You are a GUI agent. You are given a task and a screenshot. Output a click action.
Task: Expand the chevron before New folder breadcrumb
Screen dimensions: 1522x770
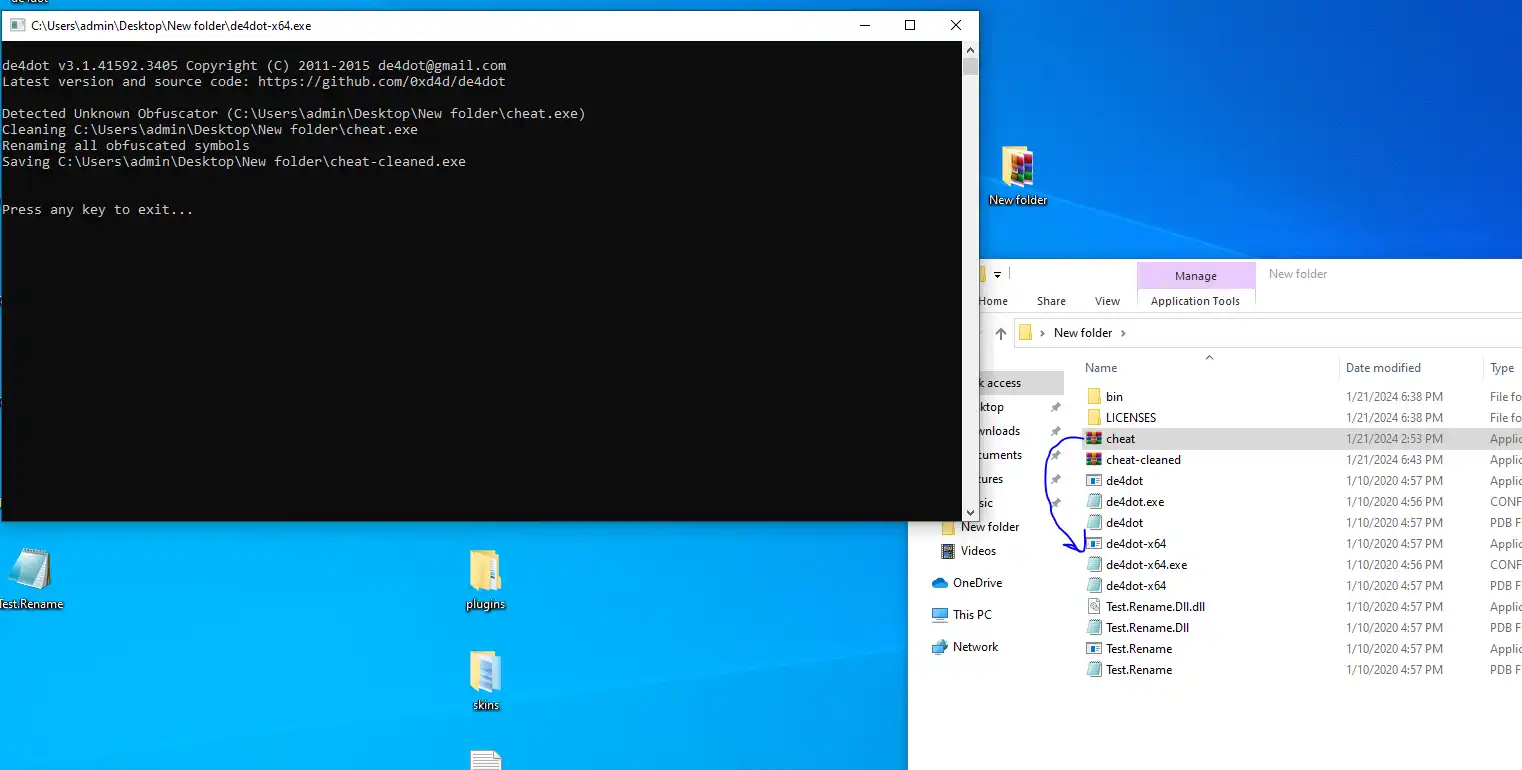[1043, 334]
